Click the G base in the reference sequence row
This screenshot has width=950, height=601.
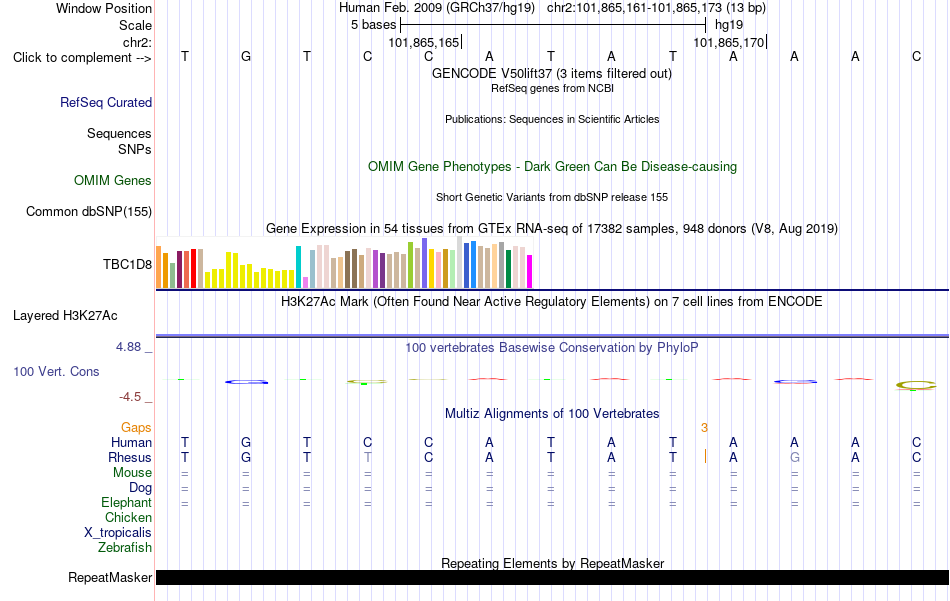(246, 56)
